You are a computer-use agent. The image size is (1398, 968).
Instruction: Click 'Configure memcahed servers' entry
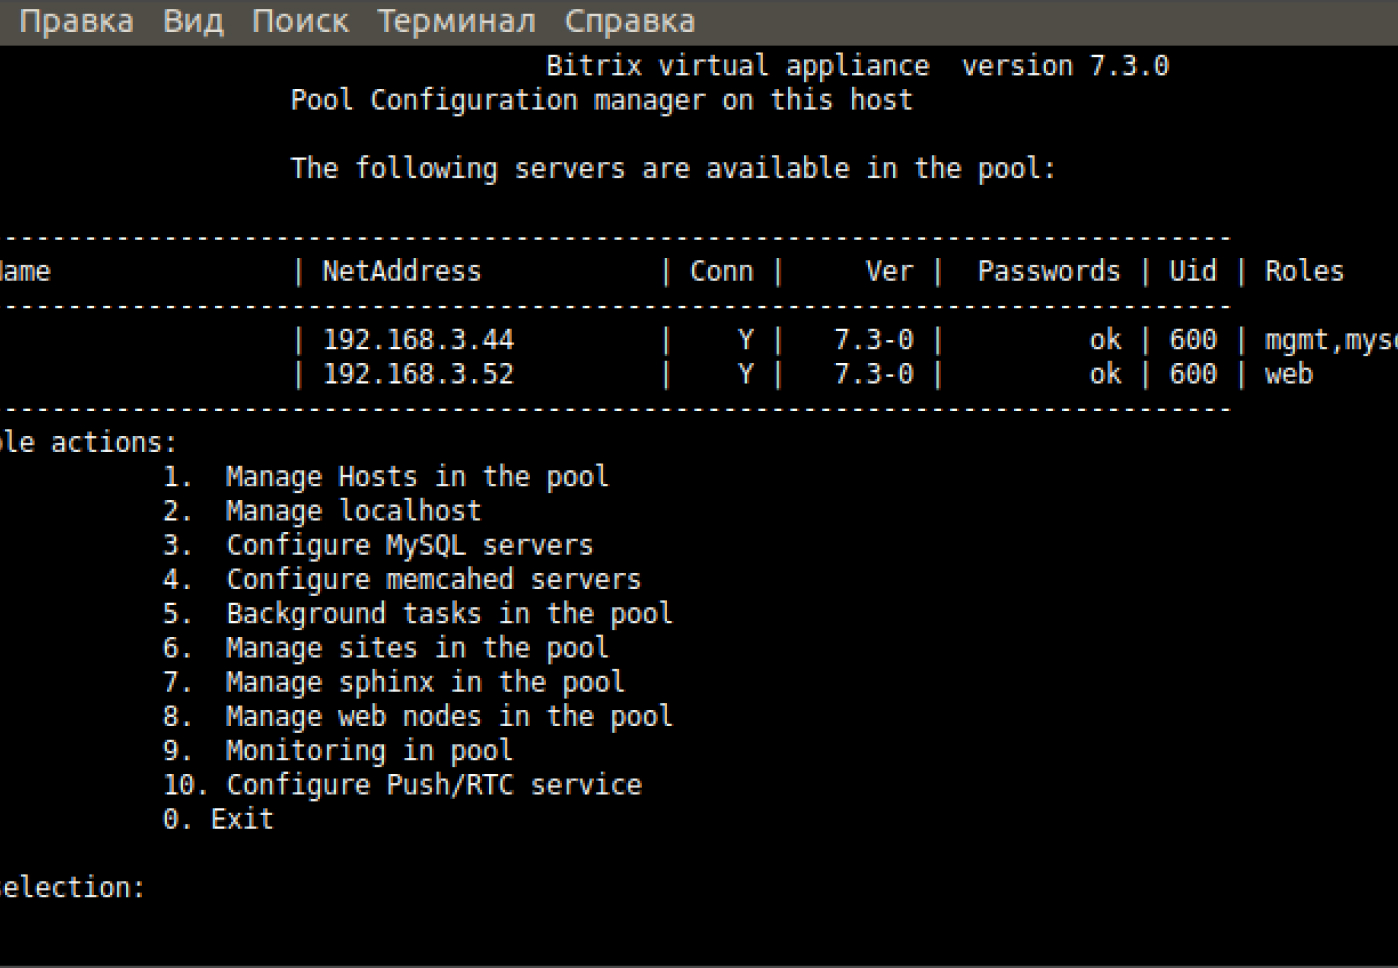tap(433, 579)
